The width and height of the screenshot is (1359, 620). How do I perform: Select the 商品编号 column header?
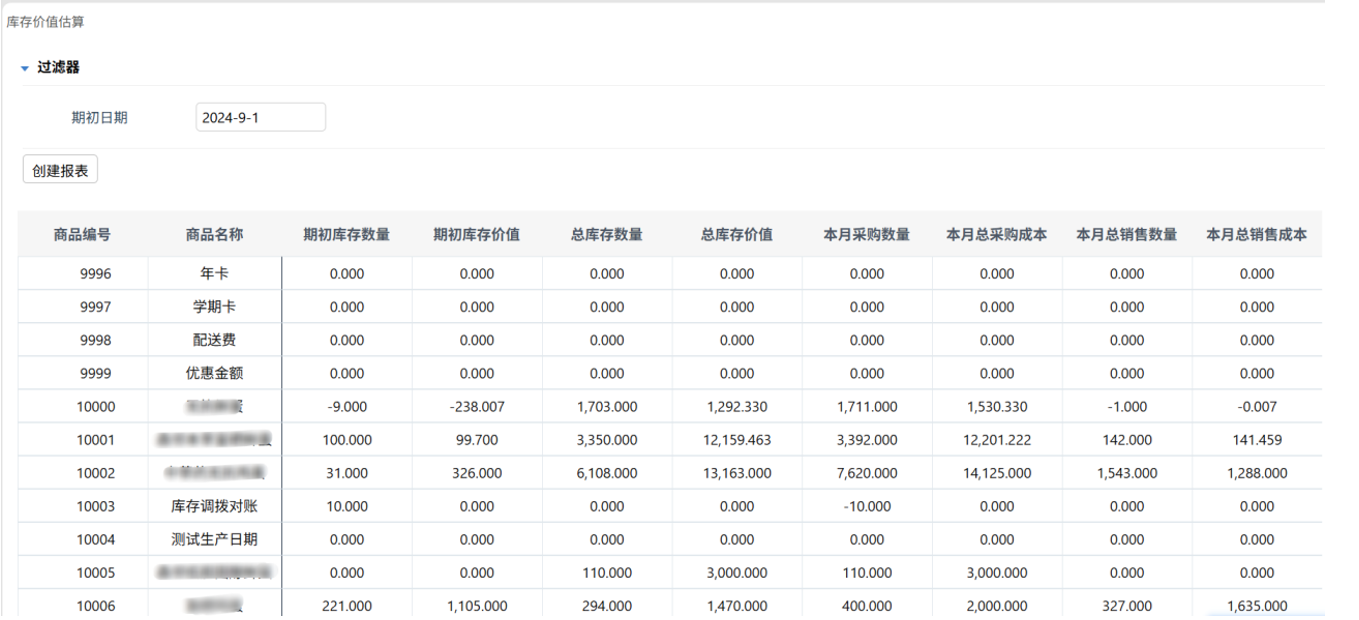pos(82,235)
